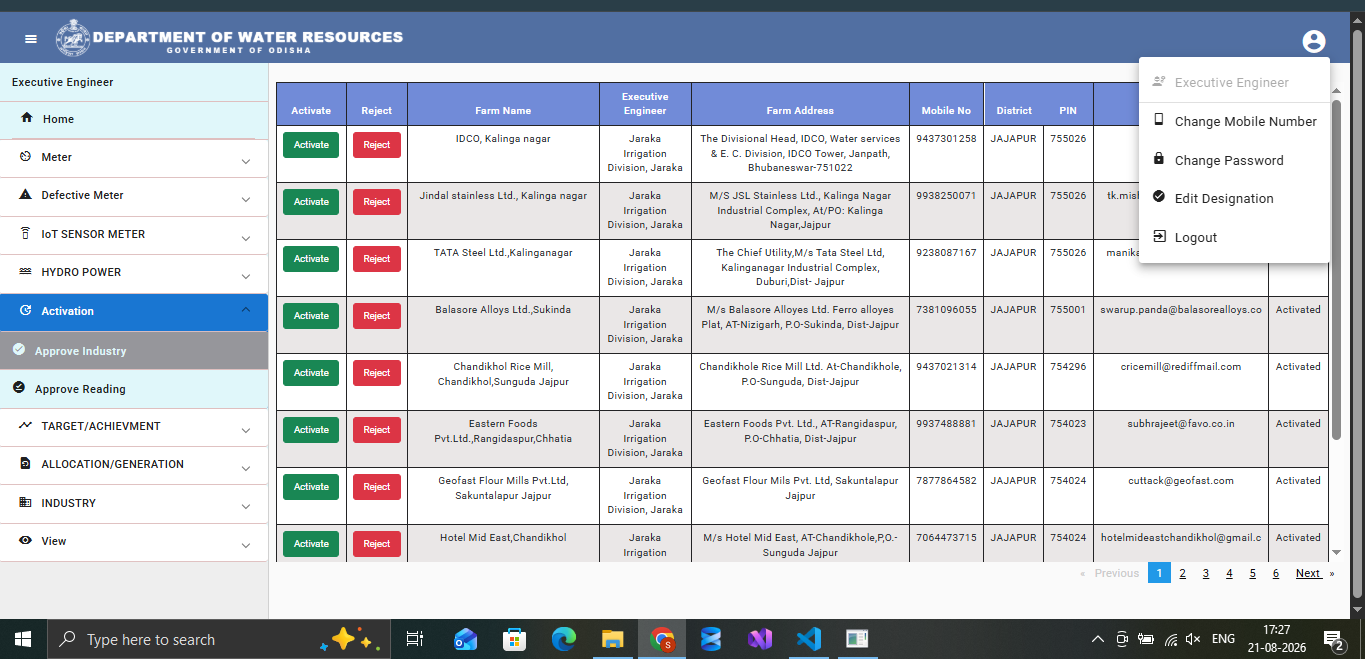
Task: Open the Windows notification center
Action: (1333, 639)
